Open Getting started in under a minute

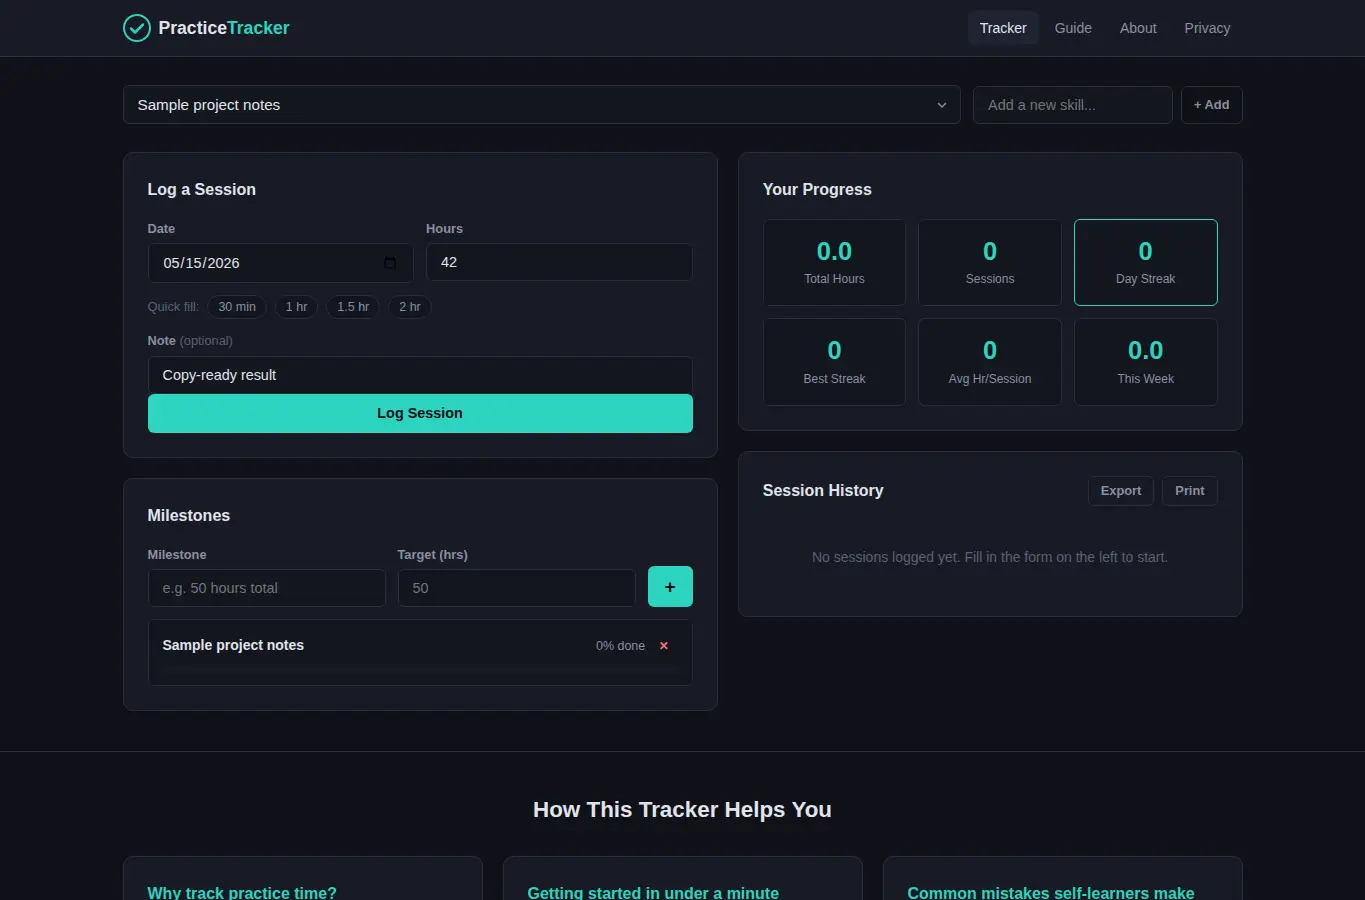pyautogui.click(x=683, y=879)
